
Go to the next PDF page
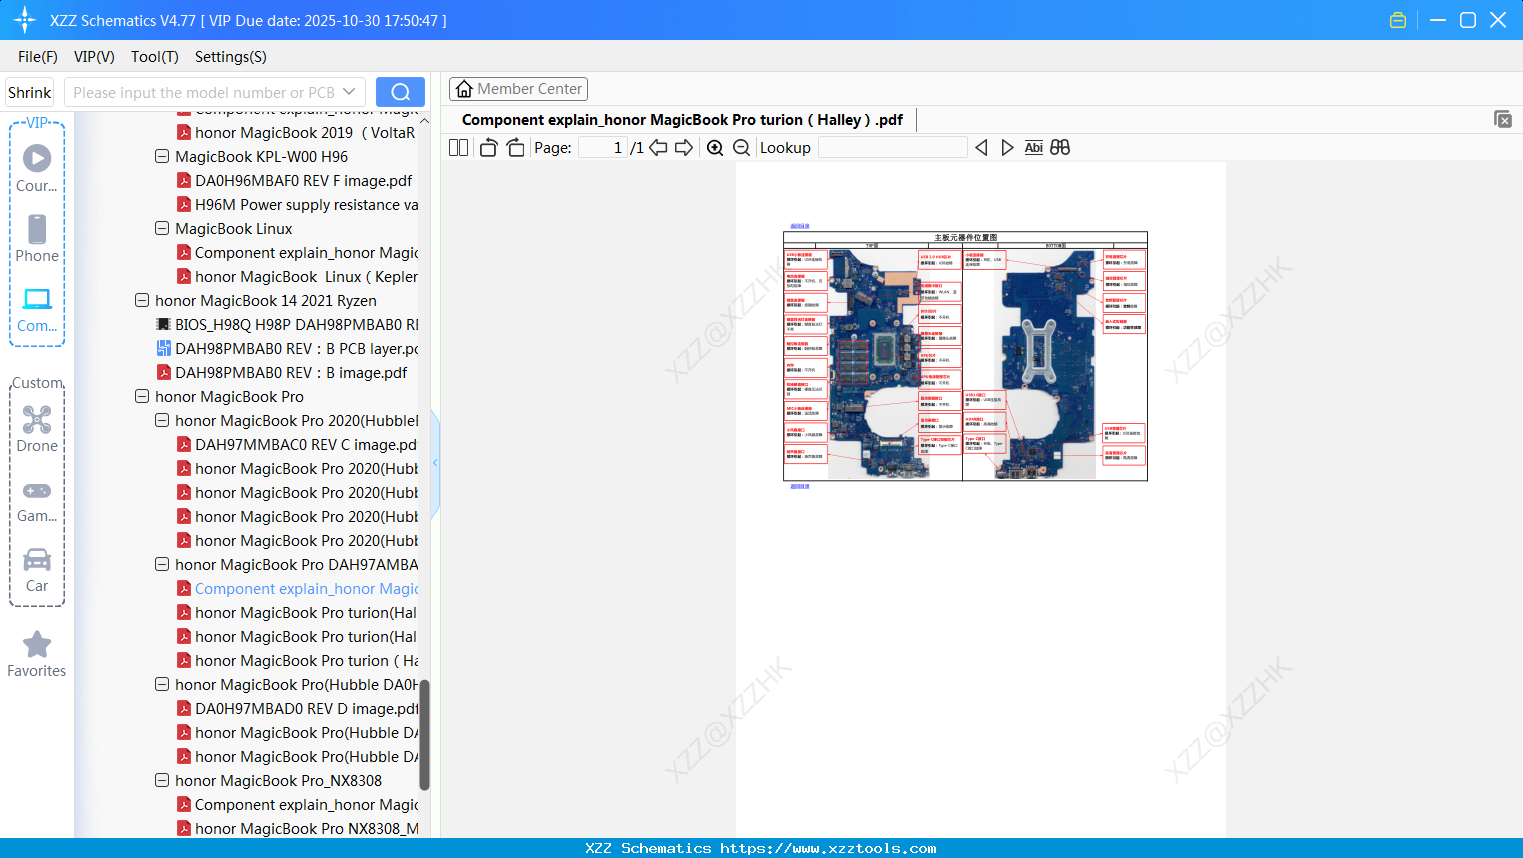coord(684,148)
